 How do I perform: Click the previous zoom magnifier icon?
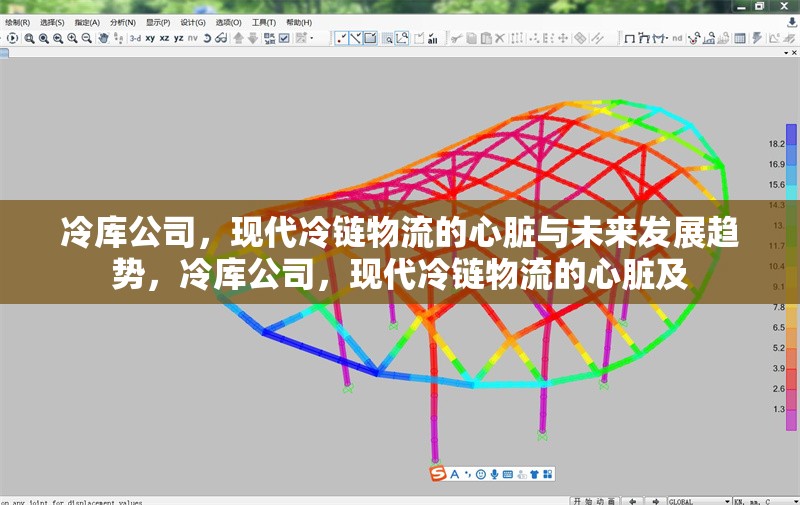click(58, 38)
